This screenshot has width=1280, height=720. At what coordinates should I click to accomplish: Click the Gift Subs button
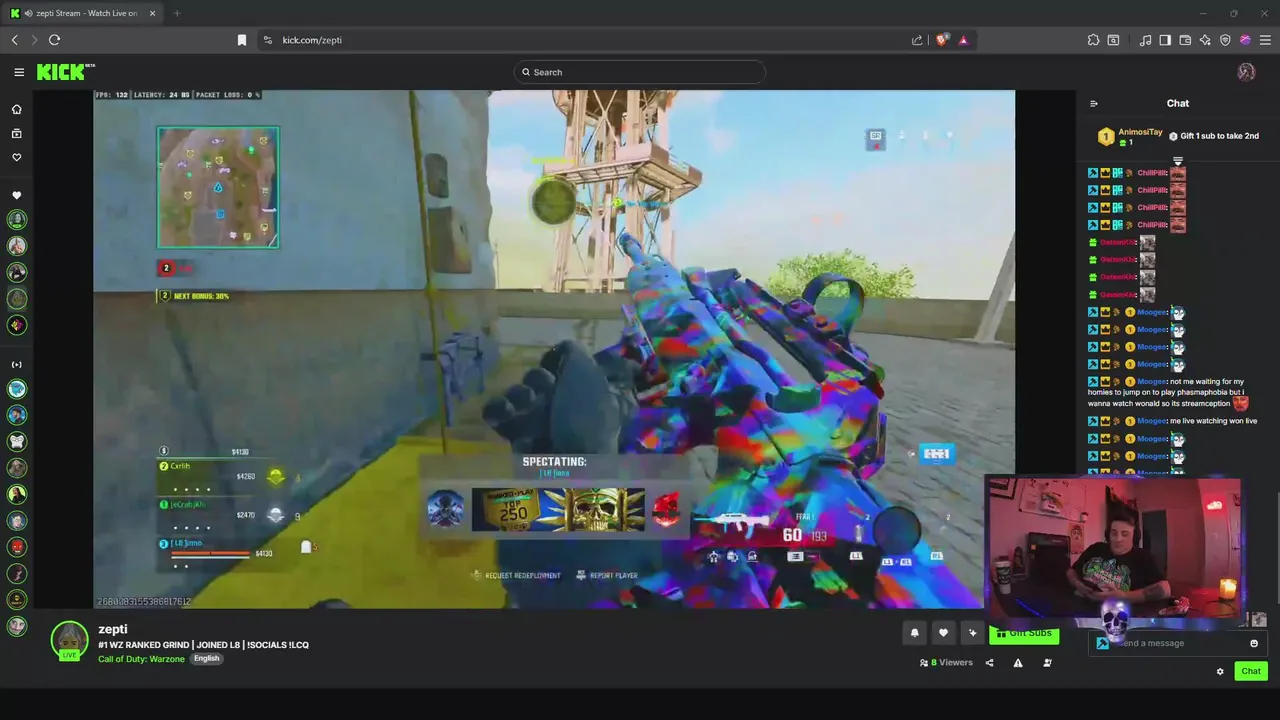click(x=1024, y=633)
